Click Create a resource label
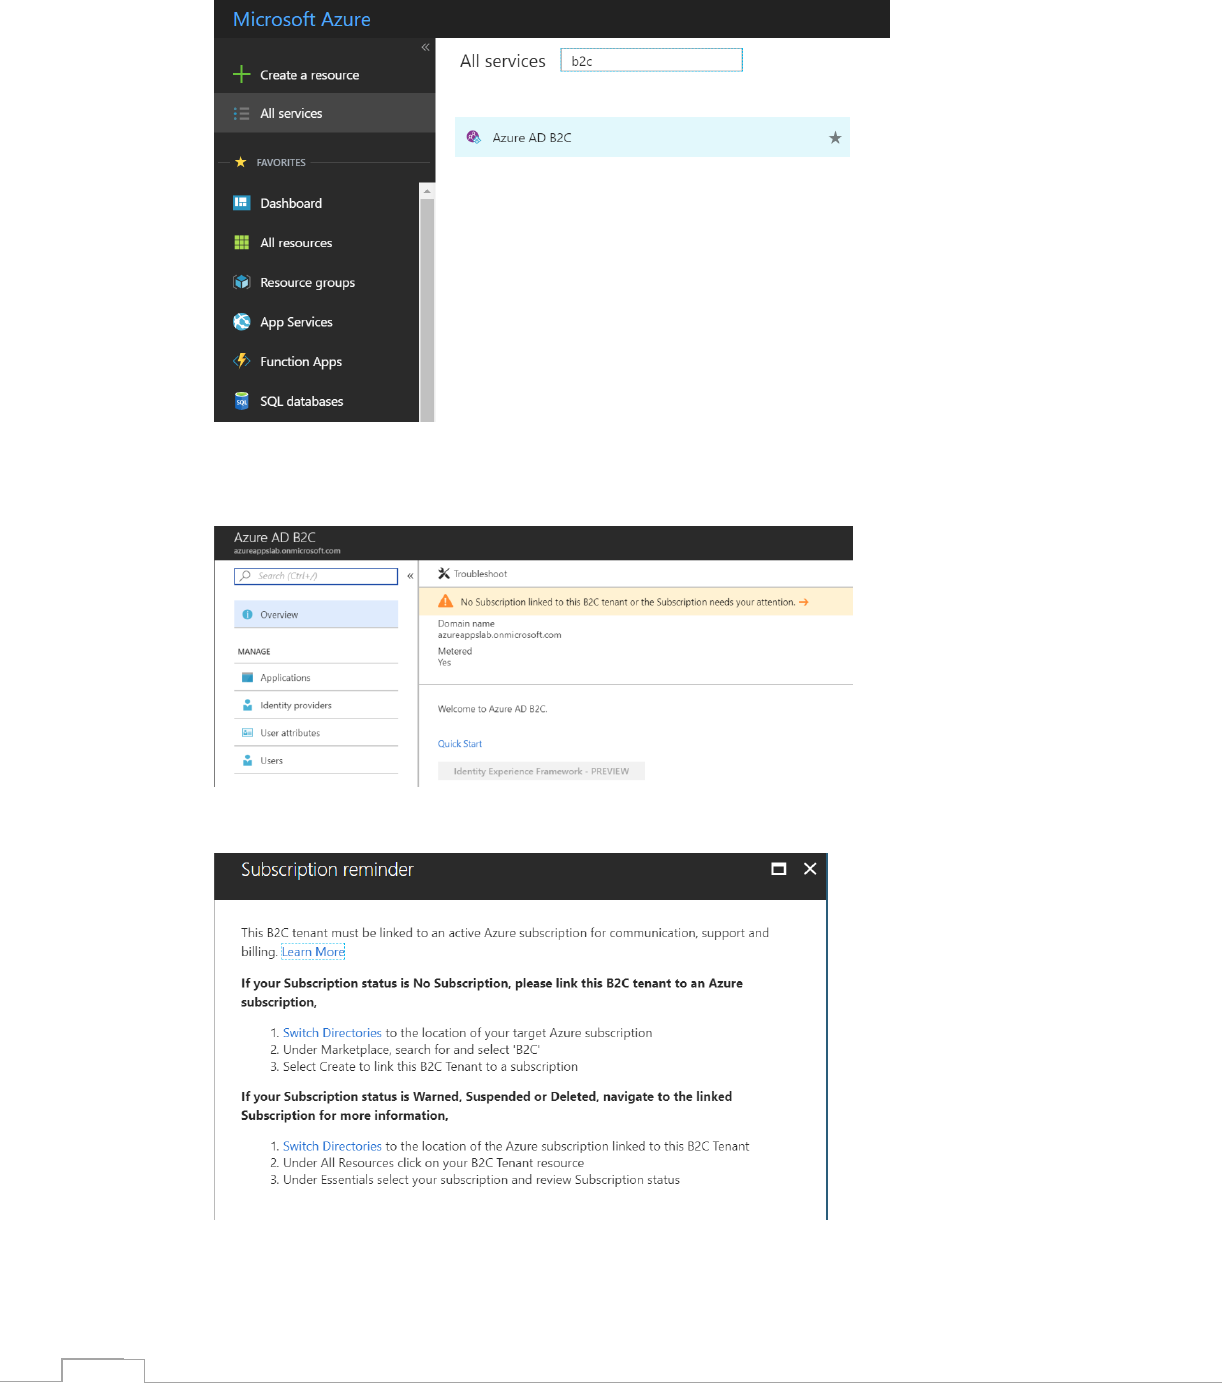The width and height of the screenshot is (1222, 1383). [309, 75]
